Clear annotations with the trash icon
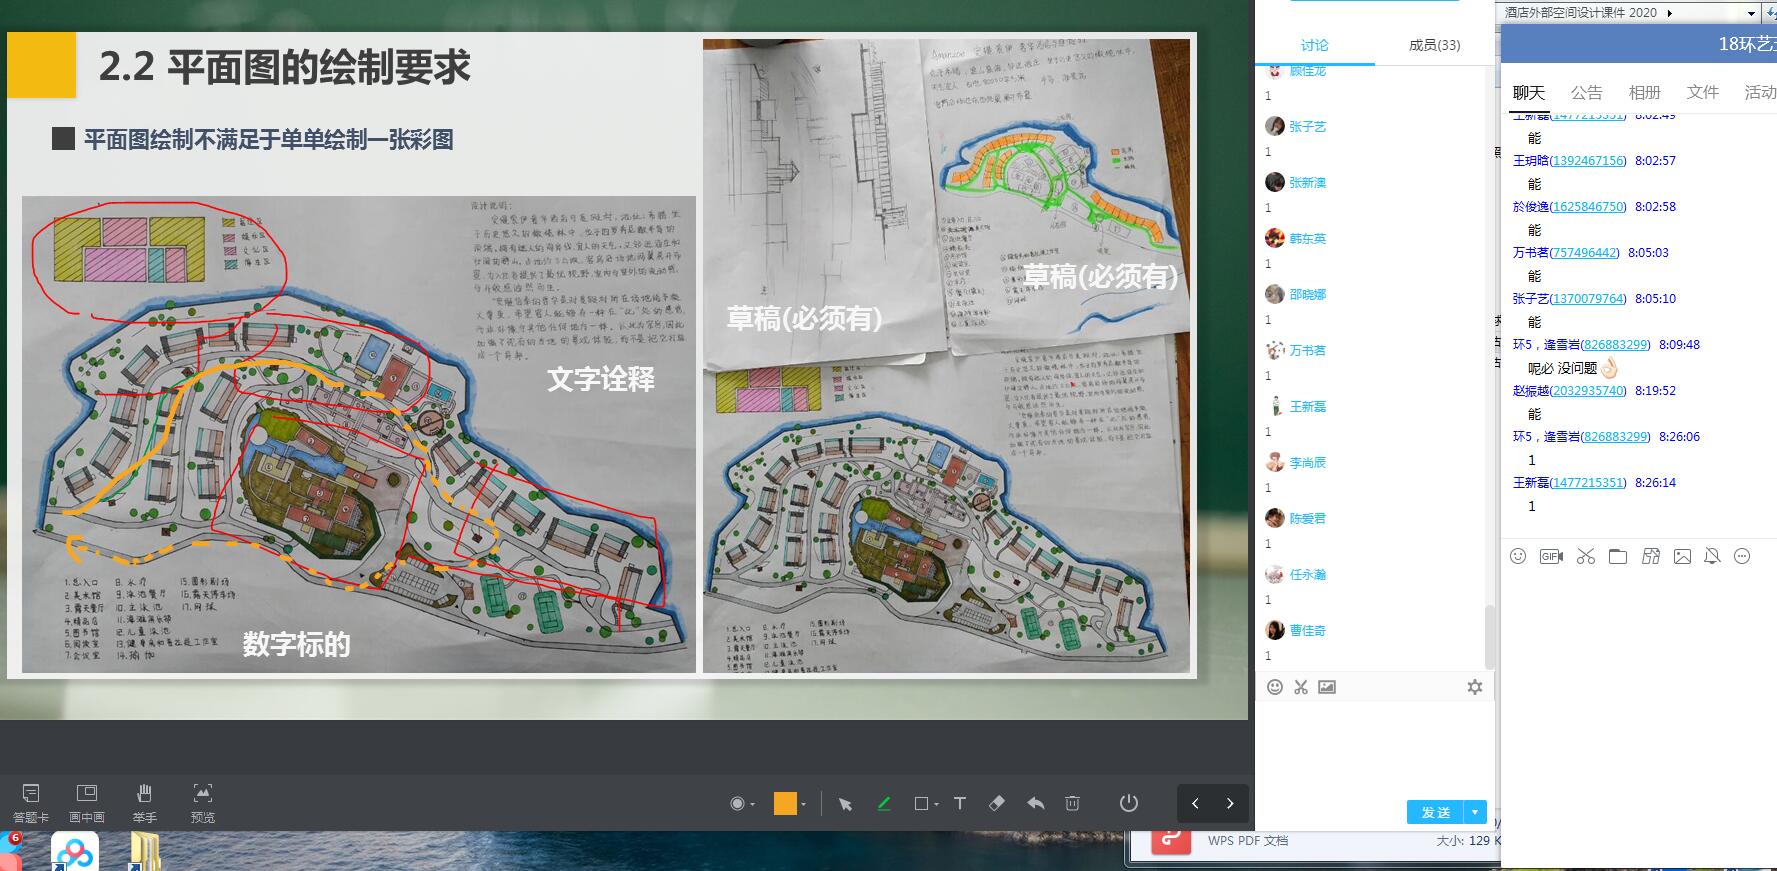Image resolution: width=1777 pixels, height=871 pixels. click(1072, 803)
